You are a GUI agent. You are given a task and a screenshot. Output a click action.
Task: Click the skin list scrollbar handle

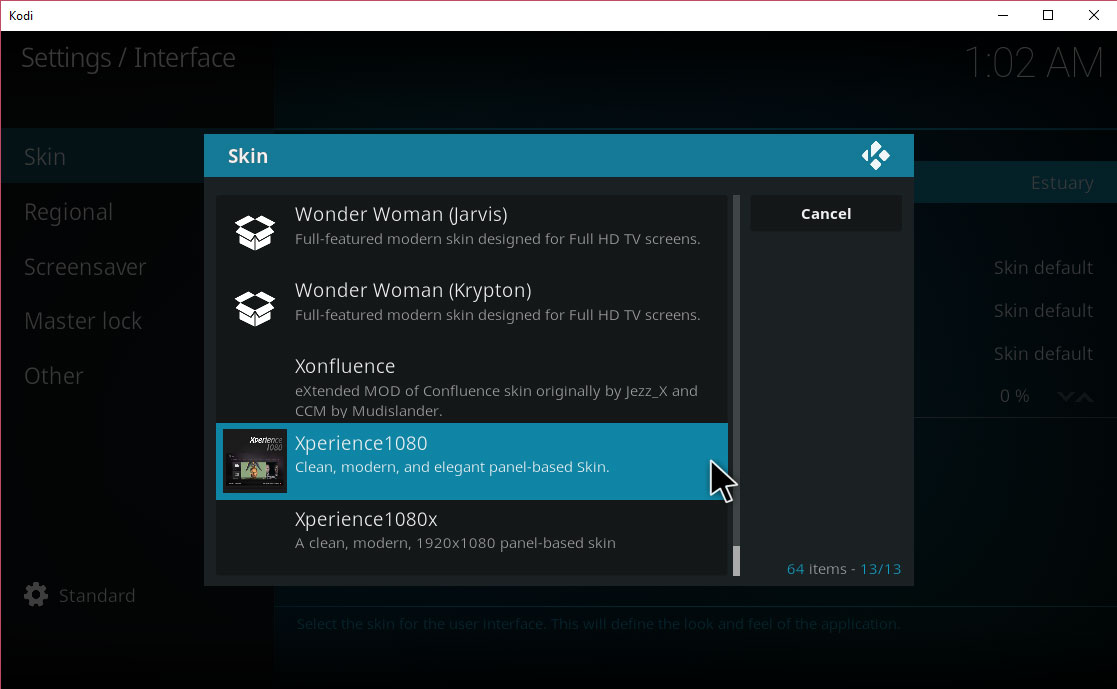click(737, 561)
